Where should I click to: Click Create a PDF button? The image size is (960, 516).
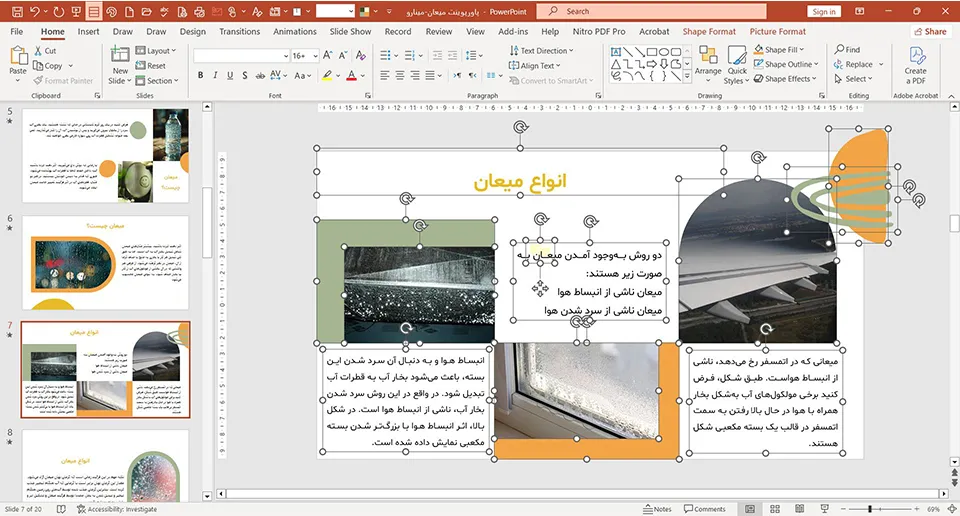click(915, 65)
